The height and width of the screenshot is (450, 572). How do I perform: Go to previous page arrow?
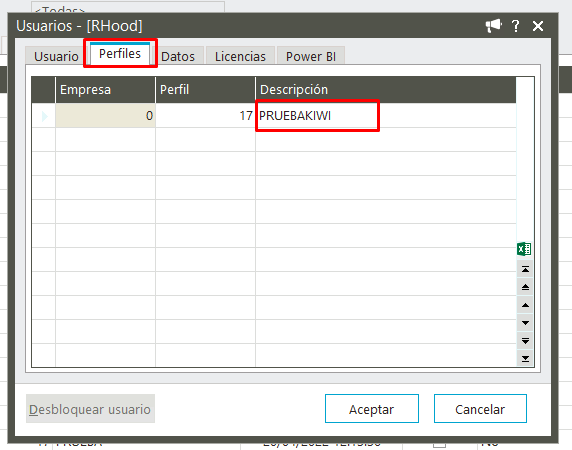[x=525, y=287]
